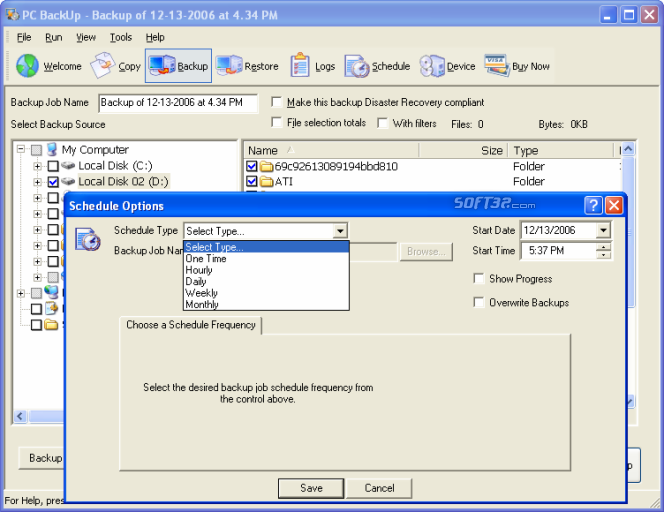Open the Start Date dropdown arrow
The height and width of the screenshot is (512, 664).
[x=603, y=230]
